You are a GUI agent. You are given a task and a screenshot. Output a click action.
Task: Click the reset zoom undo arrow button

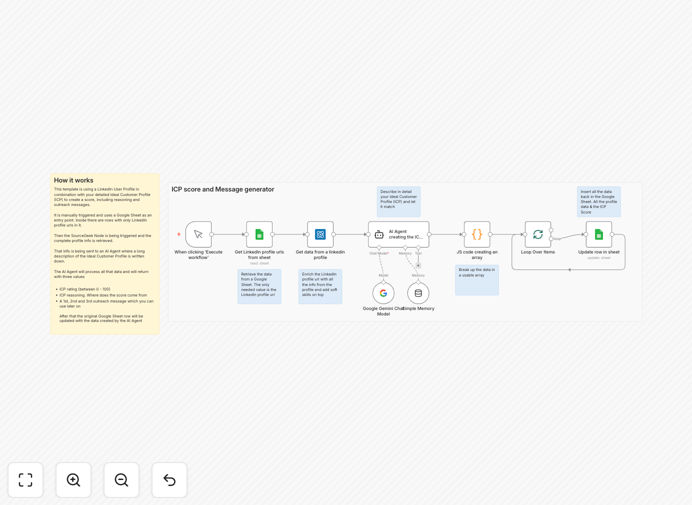pyautogui.click(x=169, y=480)
